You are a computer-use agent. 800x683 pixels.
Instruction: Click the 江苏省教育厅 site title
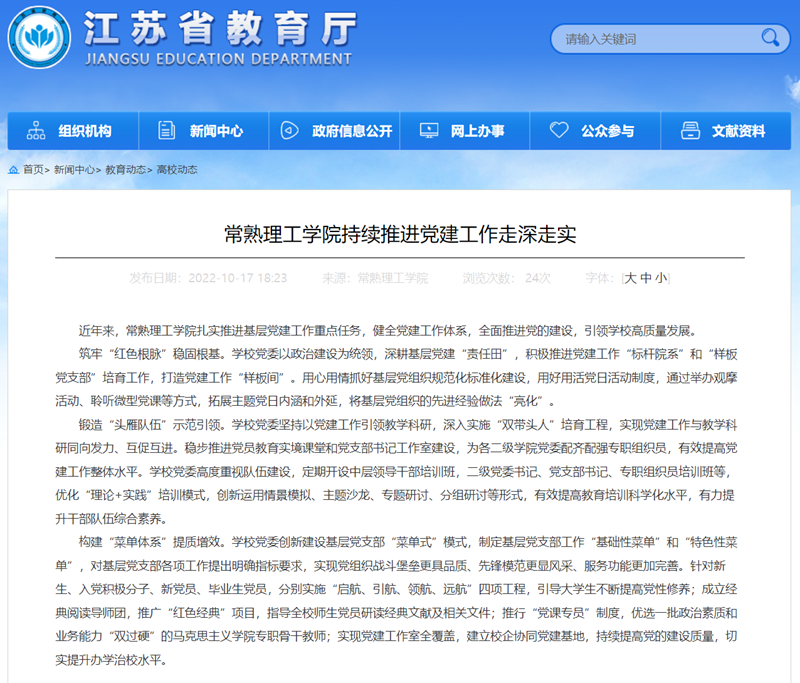(219, 29)
